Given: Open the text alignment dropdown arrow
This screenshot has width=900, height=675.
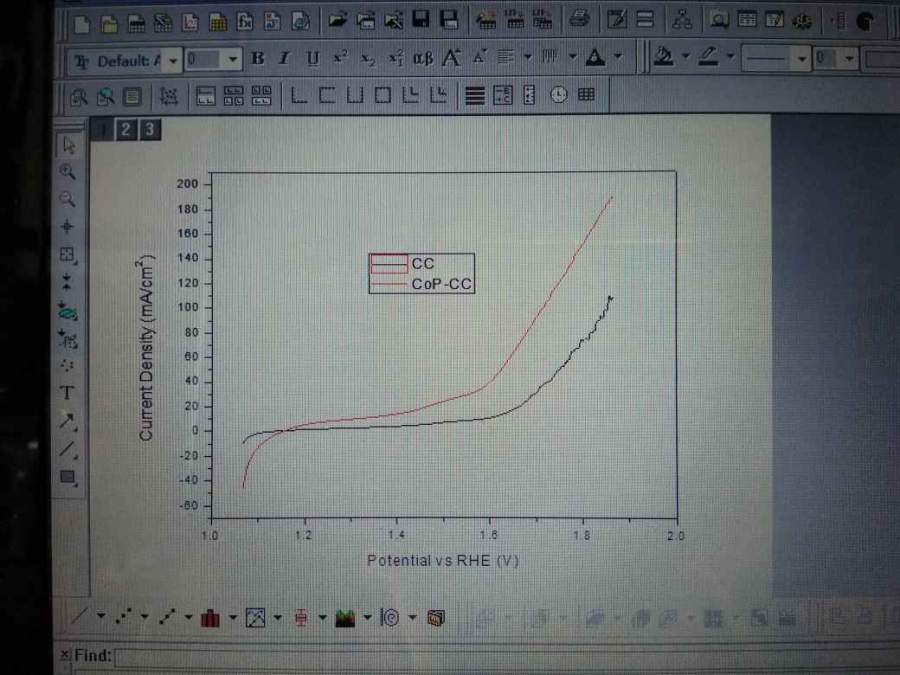Looking at the screenshot, I should pos(528,57).
